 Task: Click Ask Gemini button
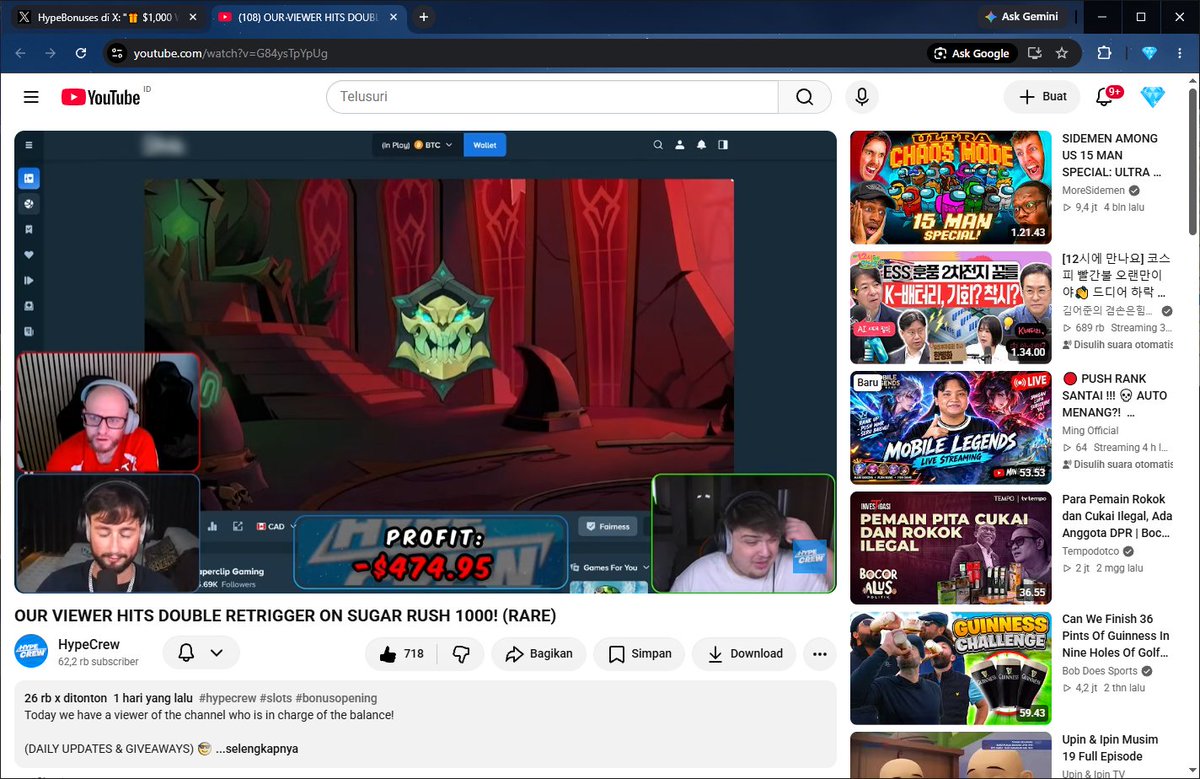point(1024,17)
